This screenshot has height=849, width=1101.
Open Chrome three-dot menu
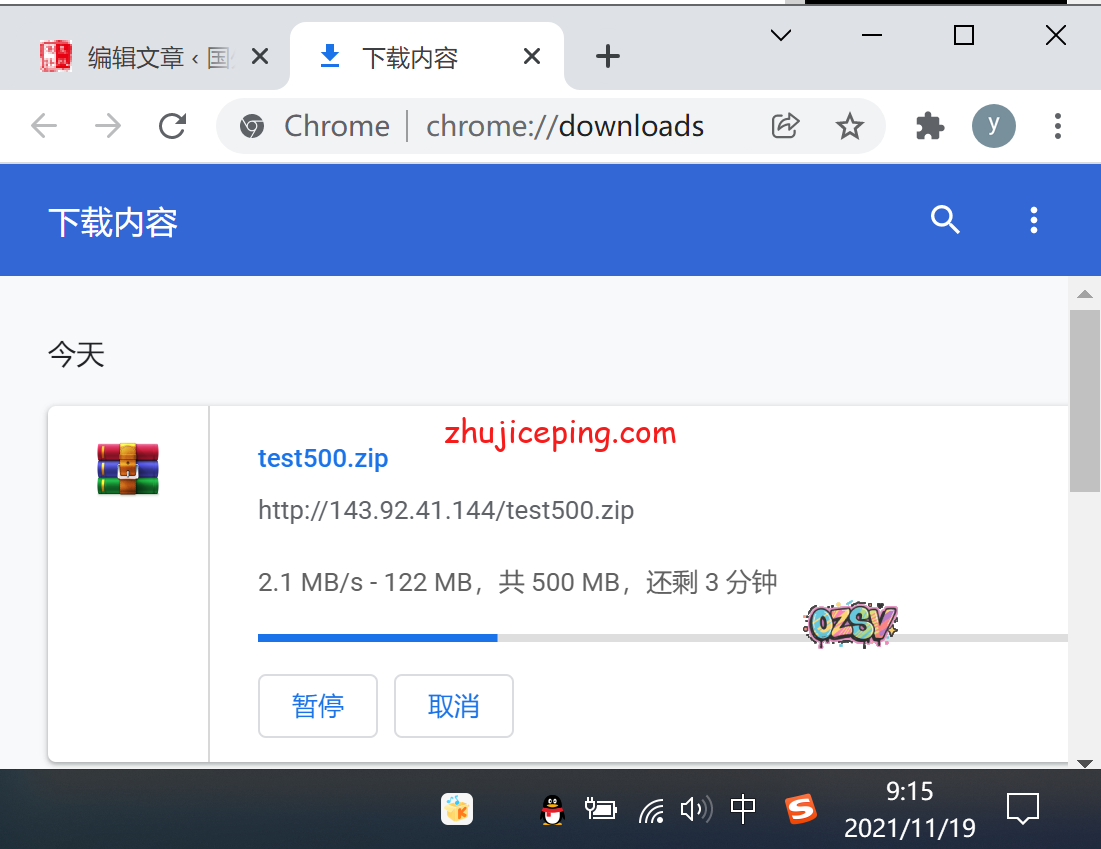click(x=1057, y=126)
